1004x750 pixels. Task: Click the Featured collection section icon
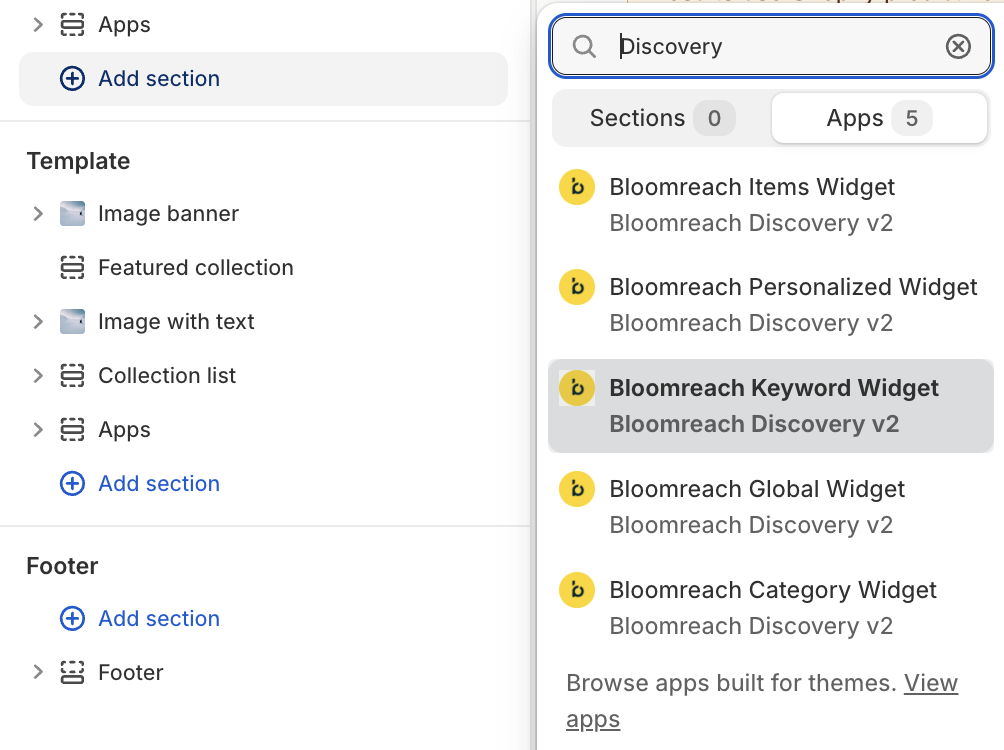click(72, 268)
